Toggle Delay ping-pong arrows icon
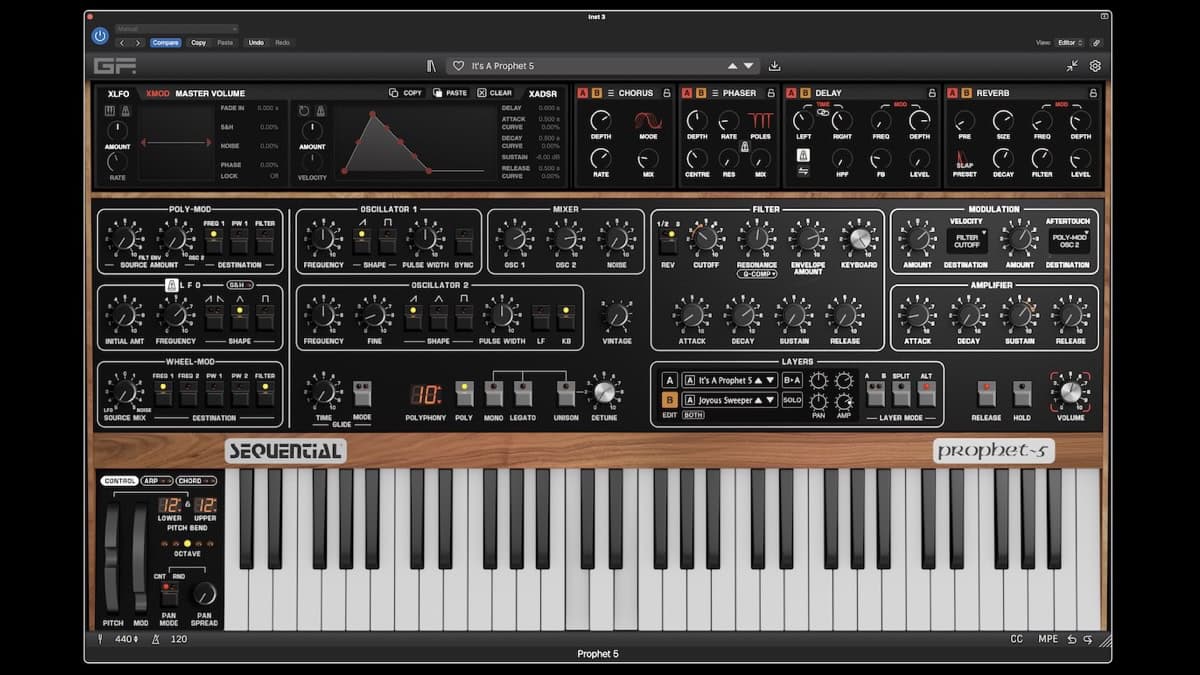The height and width of the screenshot is (675, 1200). pos(803,172)
